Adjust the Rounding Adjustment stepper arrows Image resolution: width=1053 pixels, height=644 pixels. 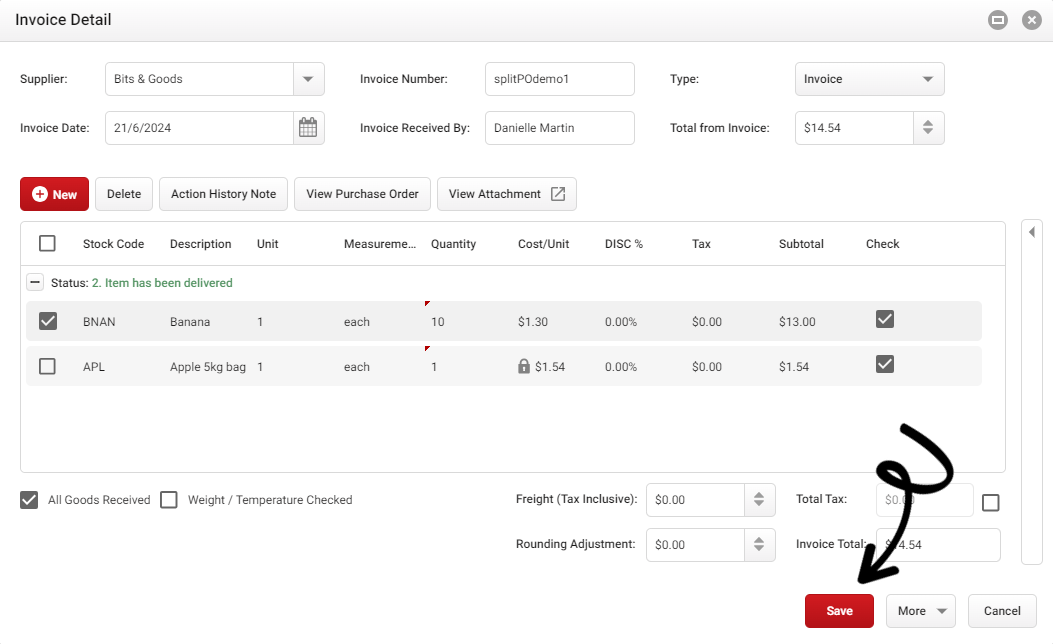coord(759,545)
